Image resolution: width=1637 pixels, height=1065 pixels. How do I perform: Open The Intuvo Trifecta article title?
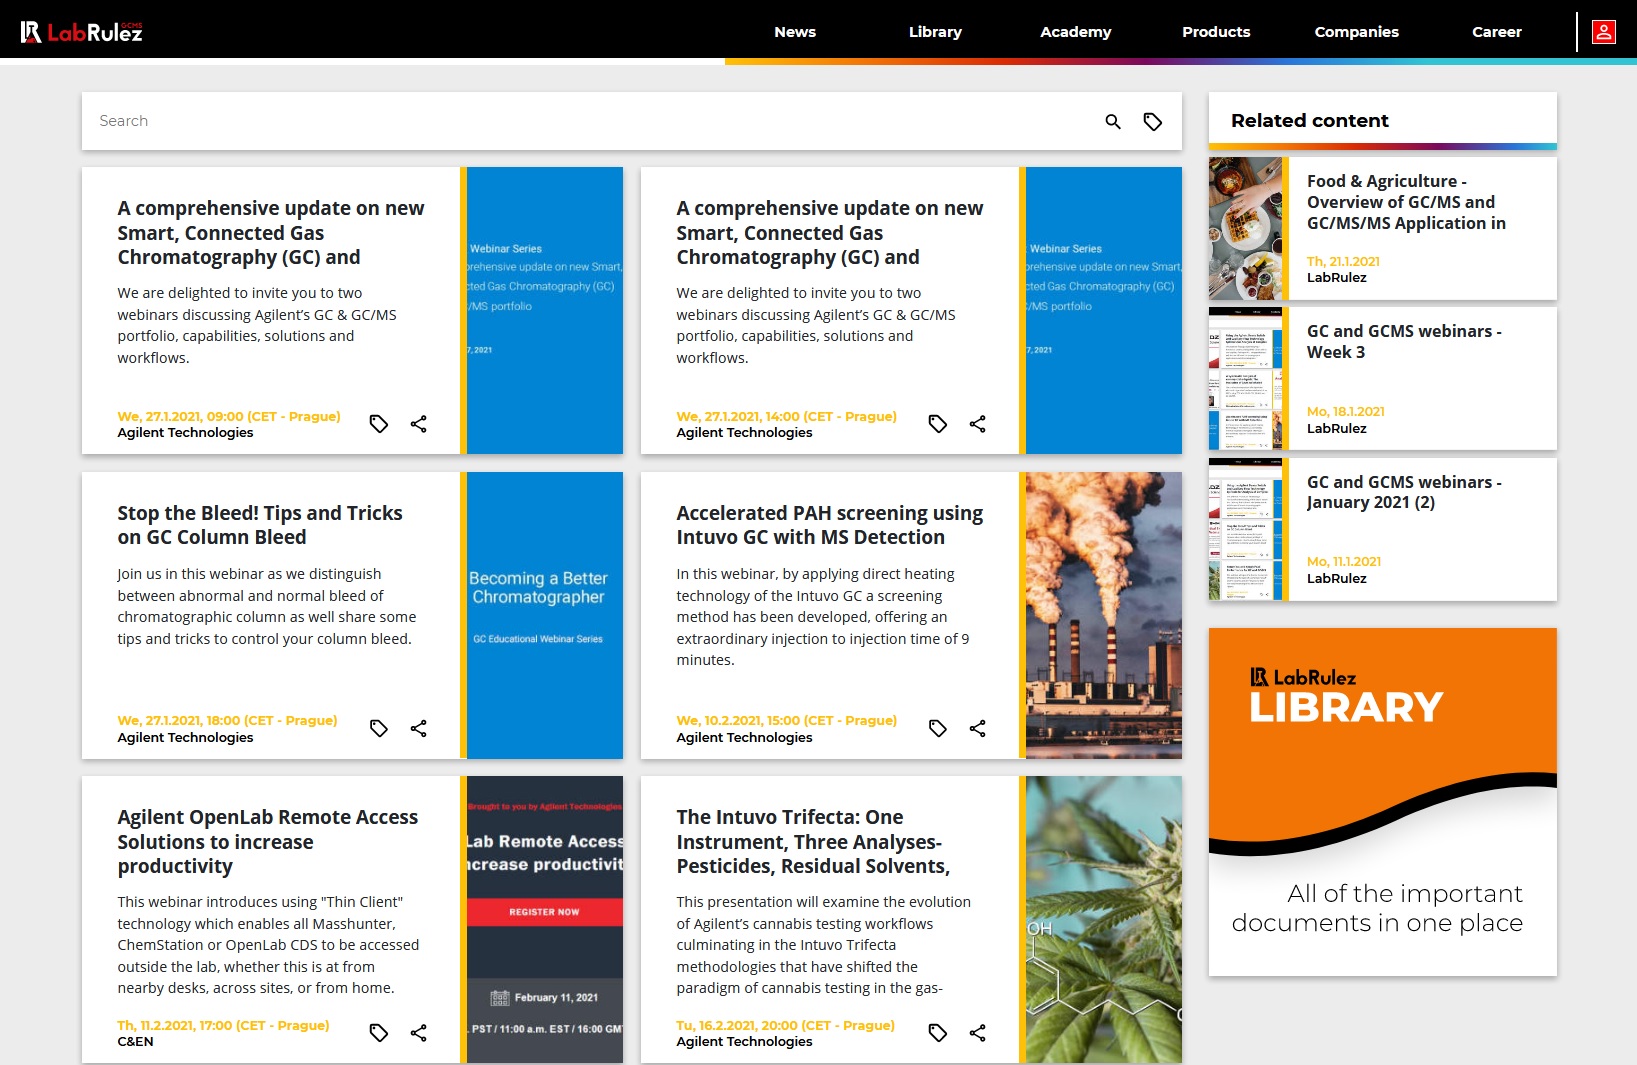(813, 842)
